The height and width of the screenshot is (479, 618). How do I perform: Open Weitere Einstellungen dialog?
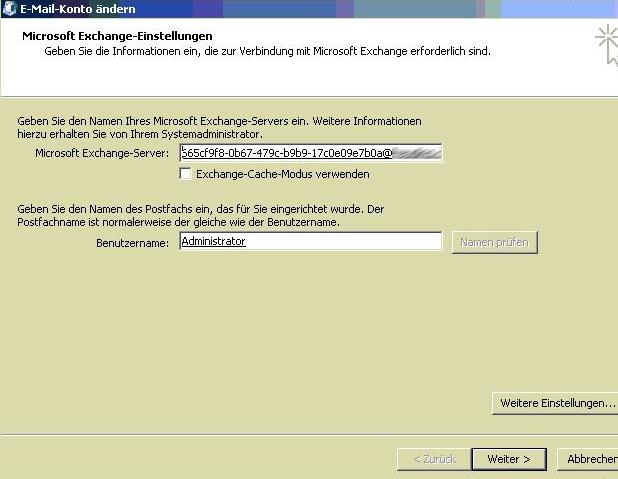pyautogui.click(x=555, y=403)
